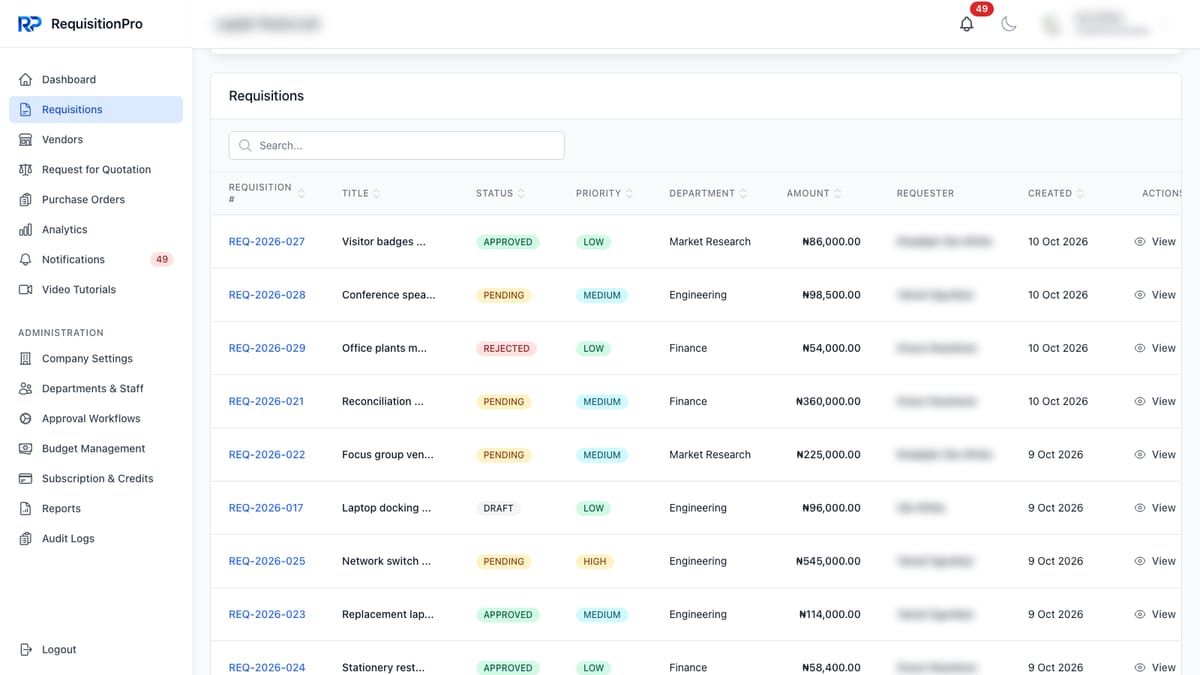Click the Approval Workflows icon
This screenshot has height=675, width=1200.
coord(26,419)
